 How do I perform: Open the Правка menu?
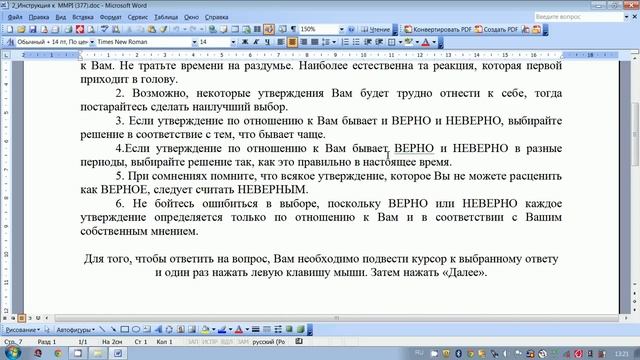pyautogui.click(x=39, y=17)
